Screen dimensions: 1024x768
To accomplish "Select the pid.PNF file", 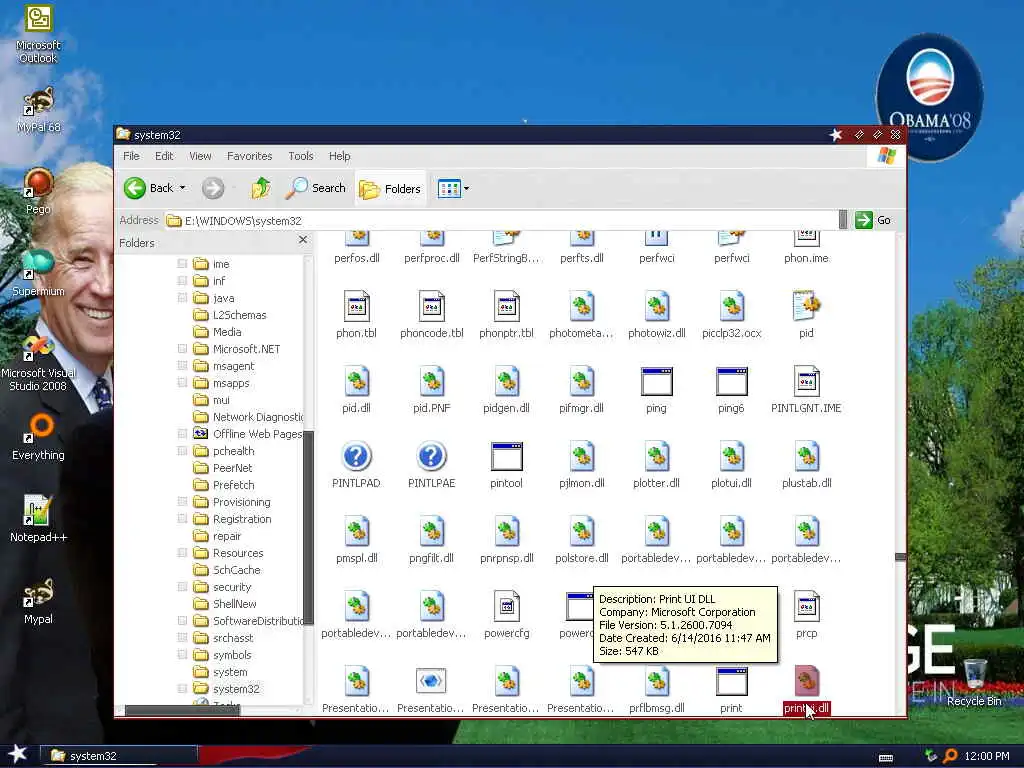I will [432, 390].
